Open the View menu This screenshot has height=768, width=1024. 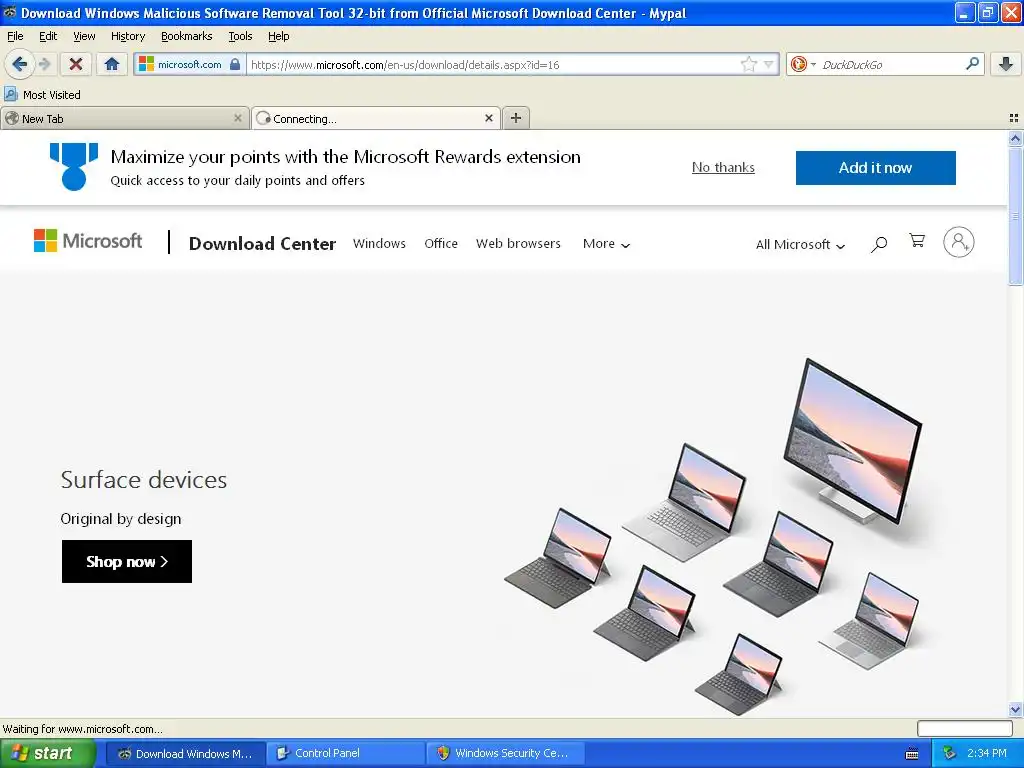(x=84, y=36)
